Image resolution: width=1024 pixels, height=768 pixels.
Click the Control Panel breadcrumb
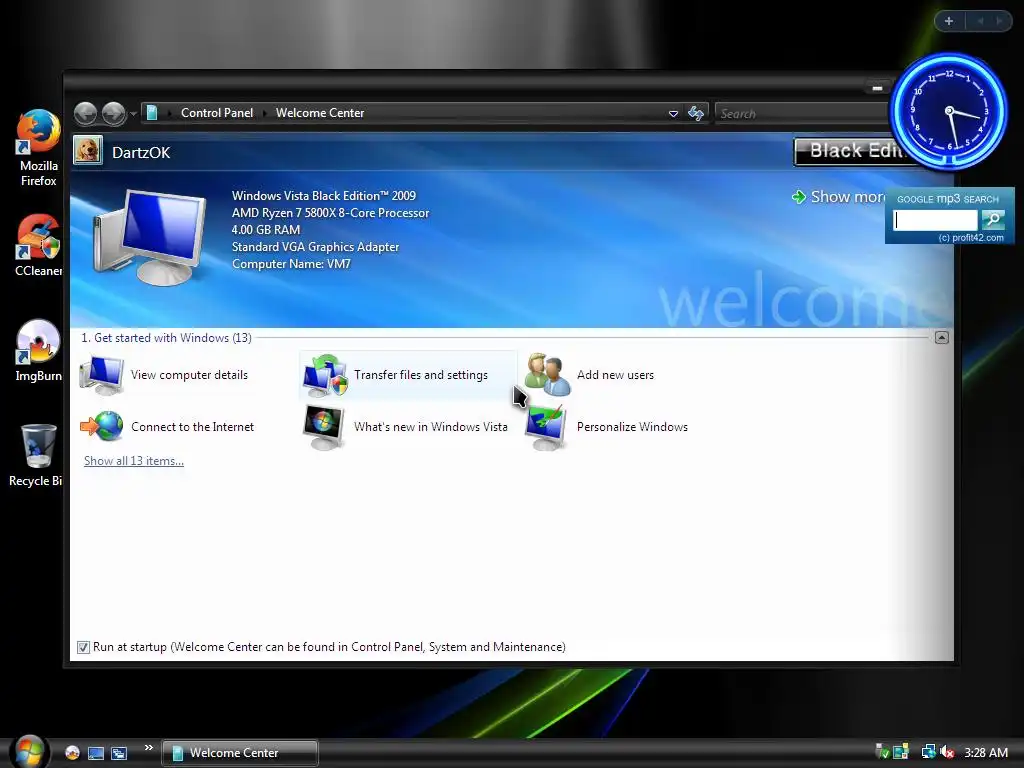(x=217, y=113)
